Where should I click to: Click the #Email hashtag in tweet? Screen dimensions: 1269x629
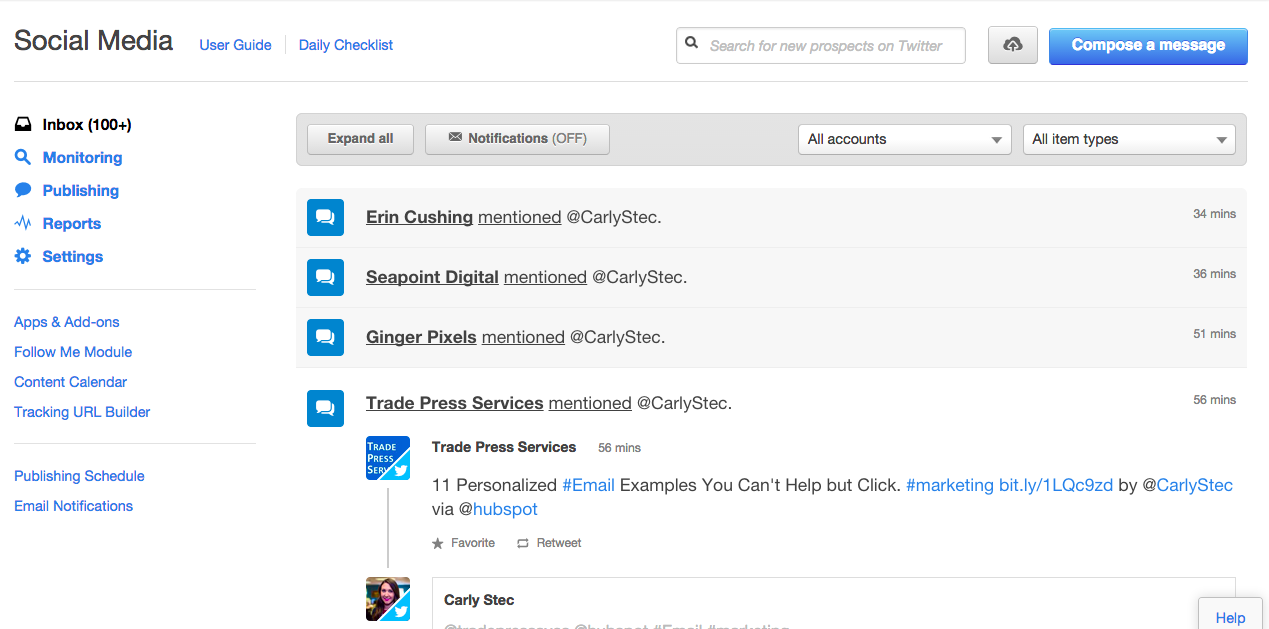tap(588, 485)
